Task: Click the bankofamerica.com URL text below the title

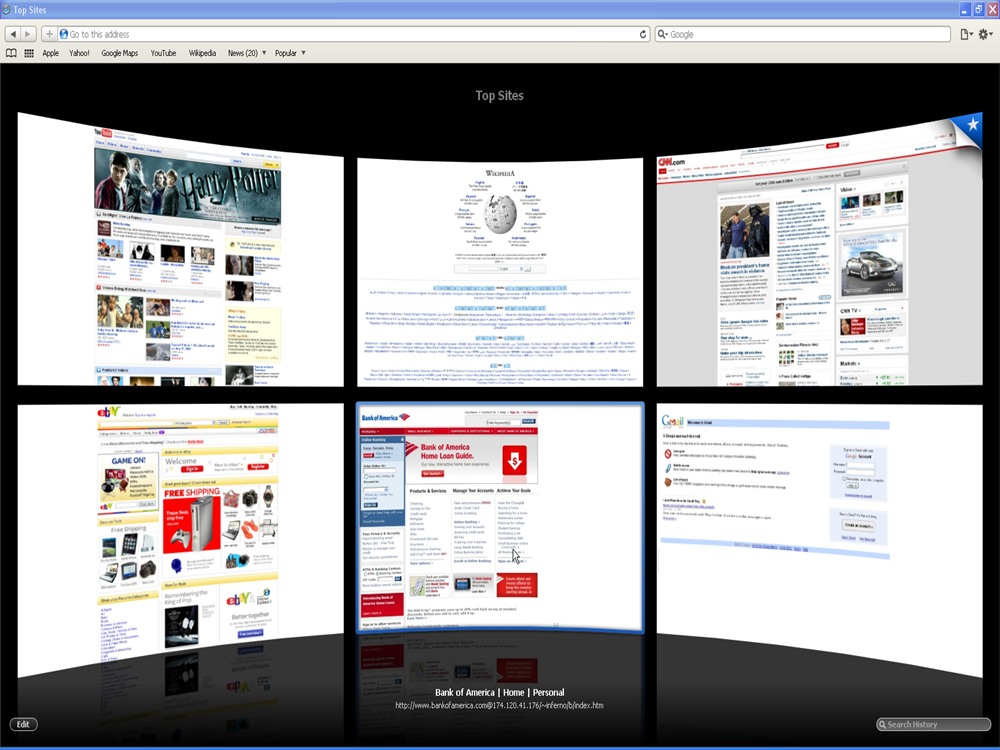Action: click(x=499, y=705)
